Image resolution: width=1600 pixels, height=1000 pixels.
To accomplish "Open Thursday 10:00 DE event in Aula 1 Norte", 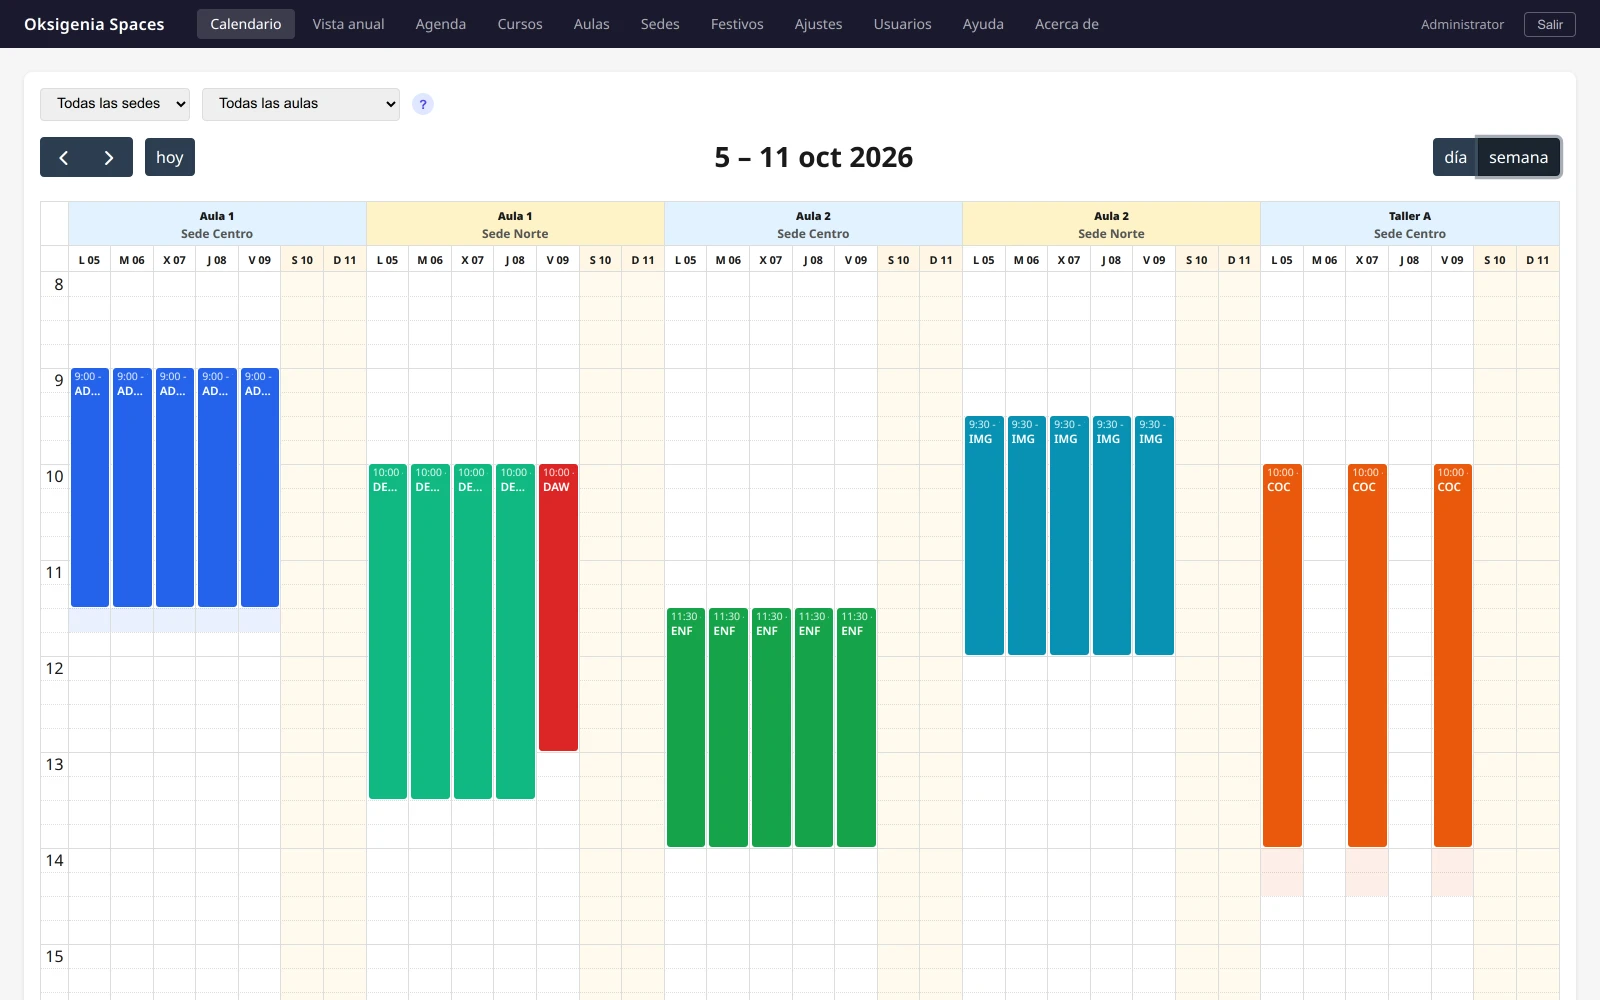I will click(515, 631).
